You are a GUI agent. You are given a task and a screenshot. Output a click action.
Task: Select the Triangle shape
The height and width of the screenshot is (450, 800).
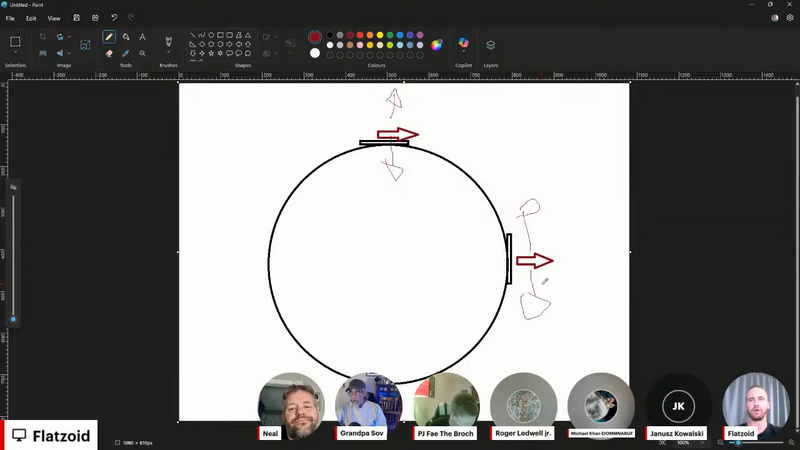(x=247, y=35)
